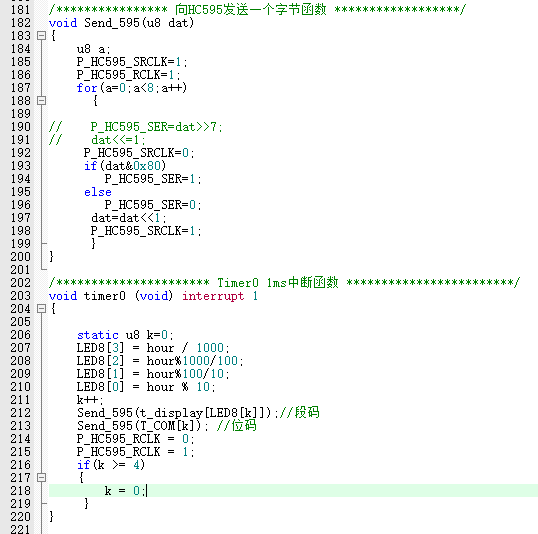Click 'LED8[3] = hour / 1000;' line
The width and height of the screenshot is (538, 534).
pos(153,348)
